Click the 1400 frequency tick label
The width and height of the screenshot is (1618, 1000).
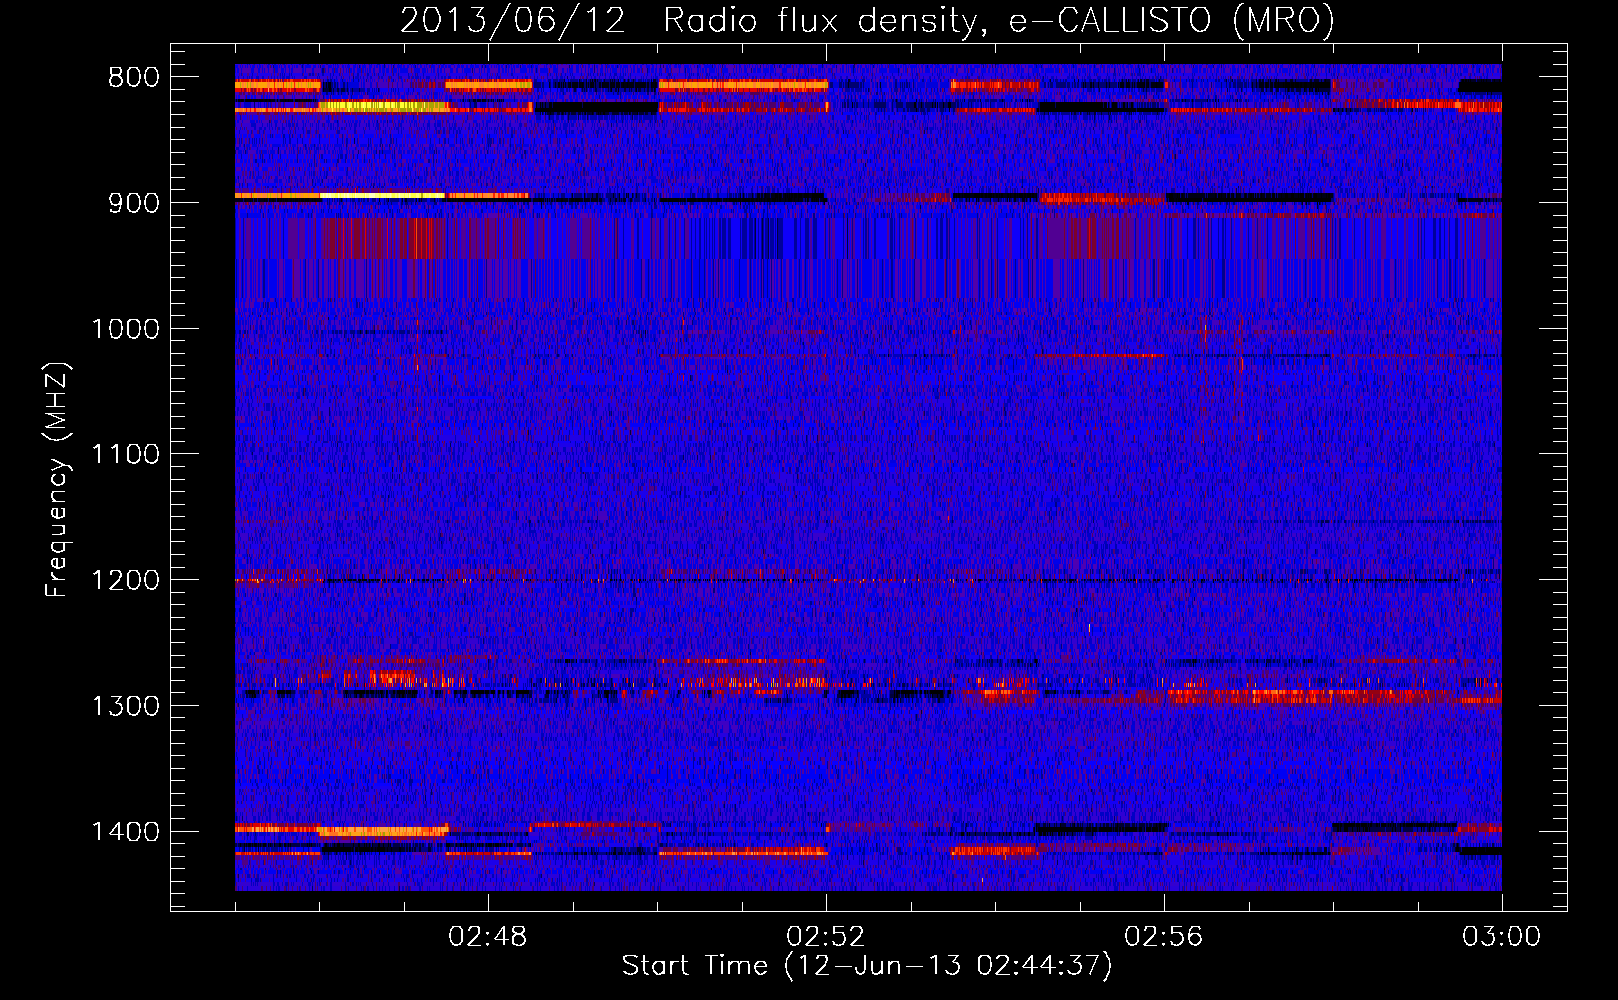[125, 832]
